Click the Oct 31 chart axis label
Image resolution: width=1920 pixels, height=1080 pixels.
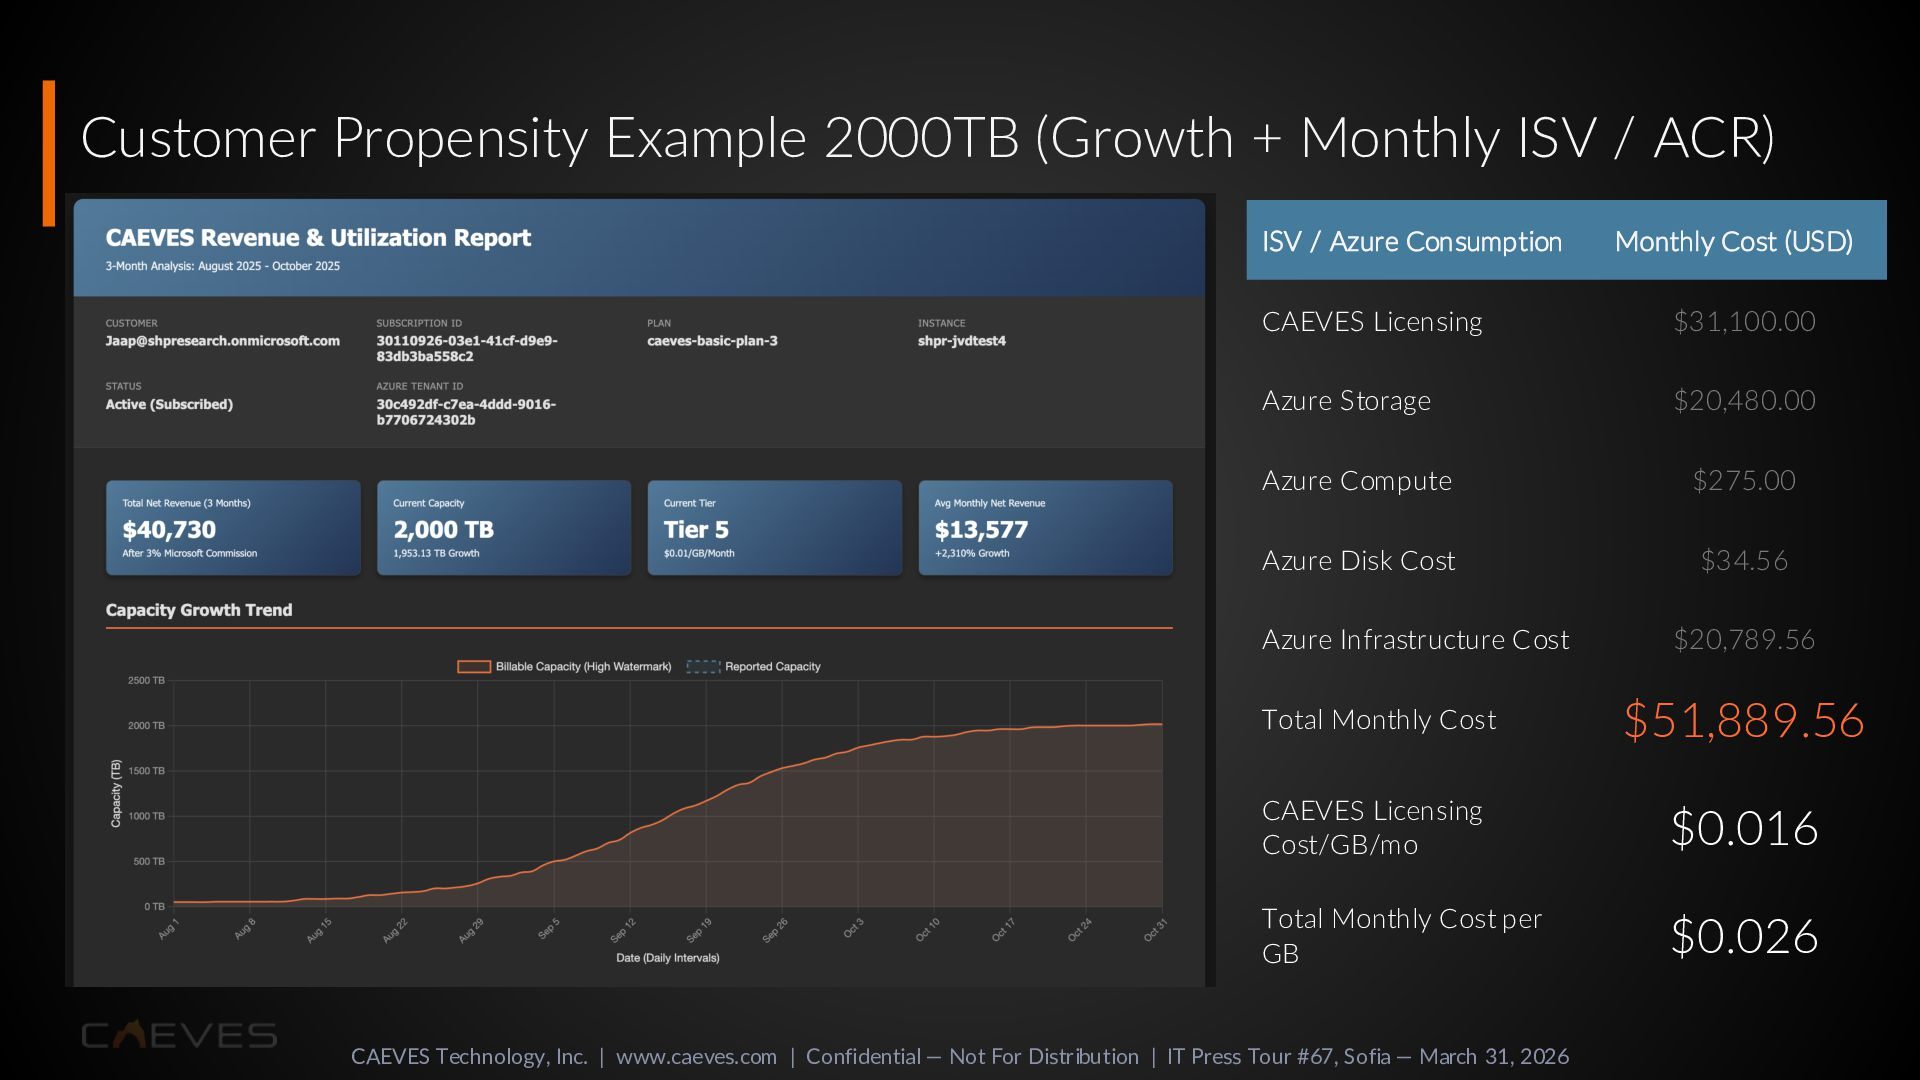(x=1154, y=931)
